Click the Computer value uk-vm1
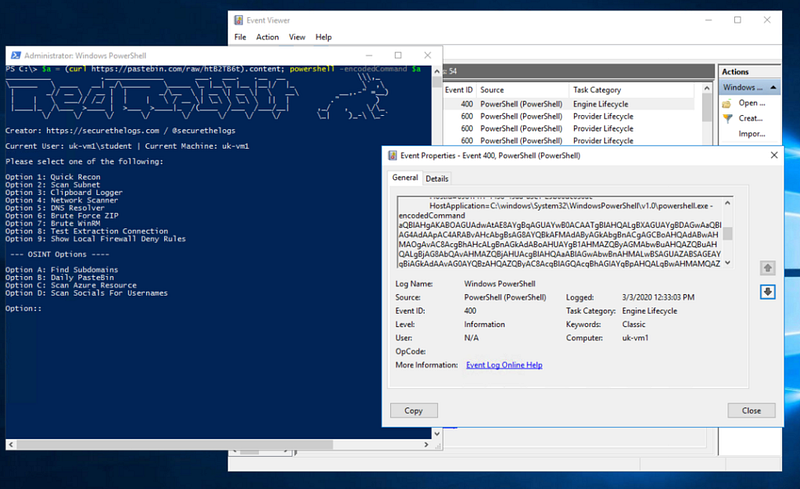 click(635, 338)
